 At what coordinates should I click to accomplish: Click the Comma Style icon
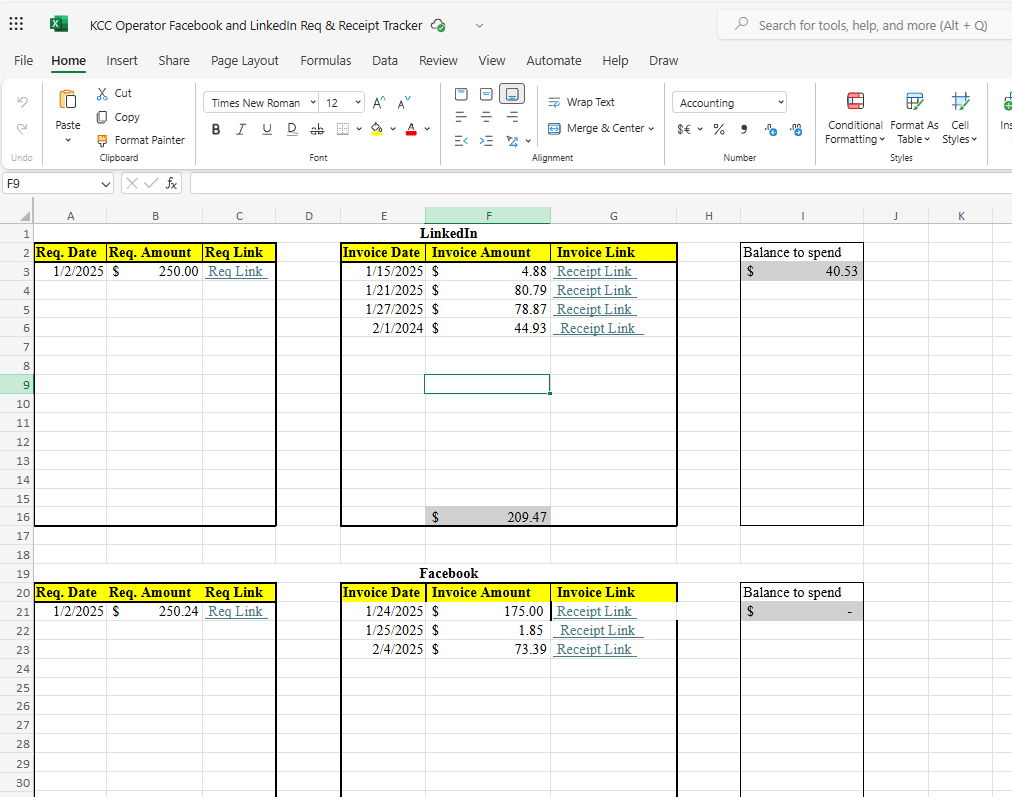(743, 127)
